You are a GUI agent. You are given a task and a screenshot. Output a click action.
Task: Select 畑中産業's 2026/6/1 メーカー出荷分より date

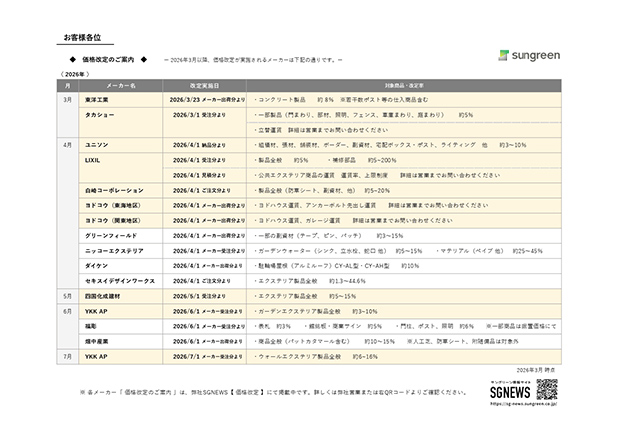[x=208, y=342]
